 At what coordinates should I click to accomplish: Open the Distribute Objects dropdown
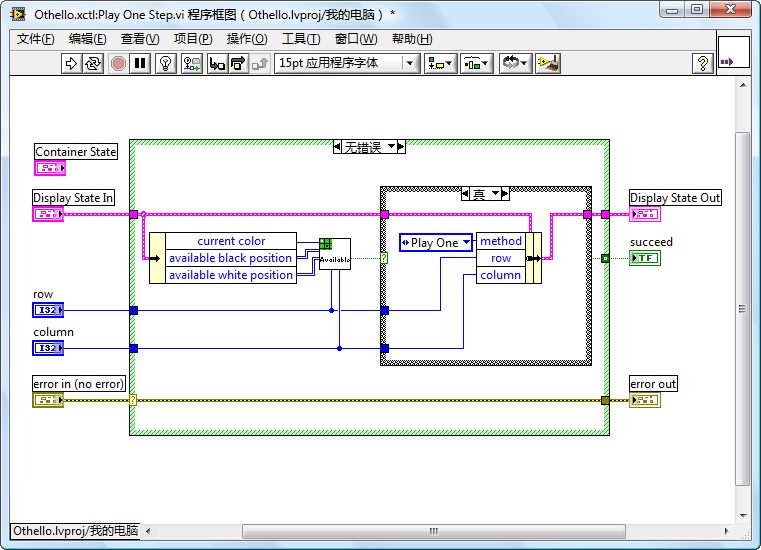476,63
